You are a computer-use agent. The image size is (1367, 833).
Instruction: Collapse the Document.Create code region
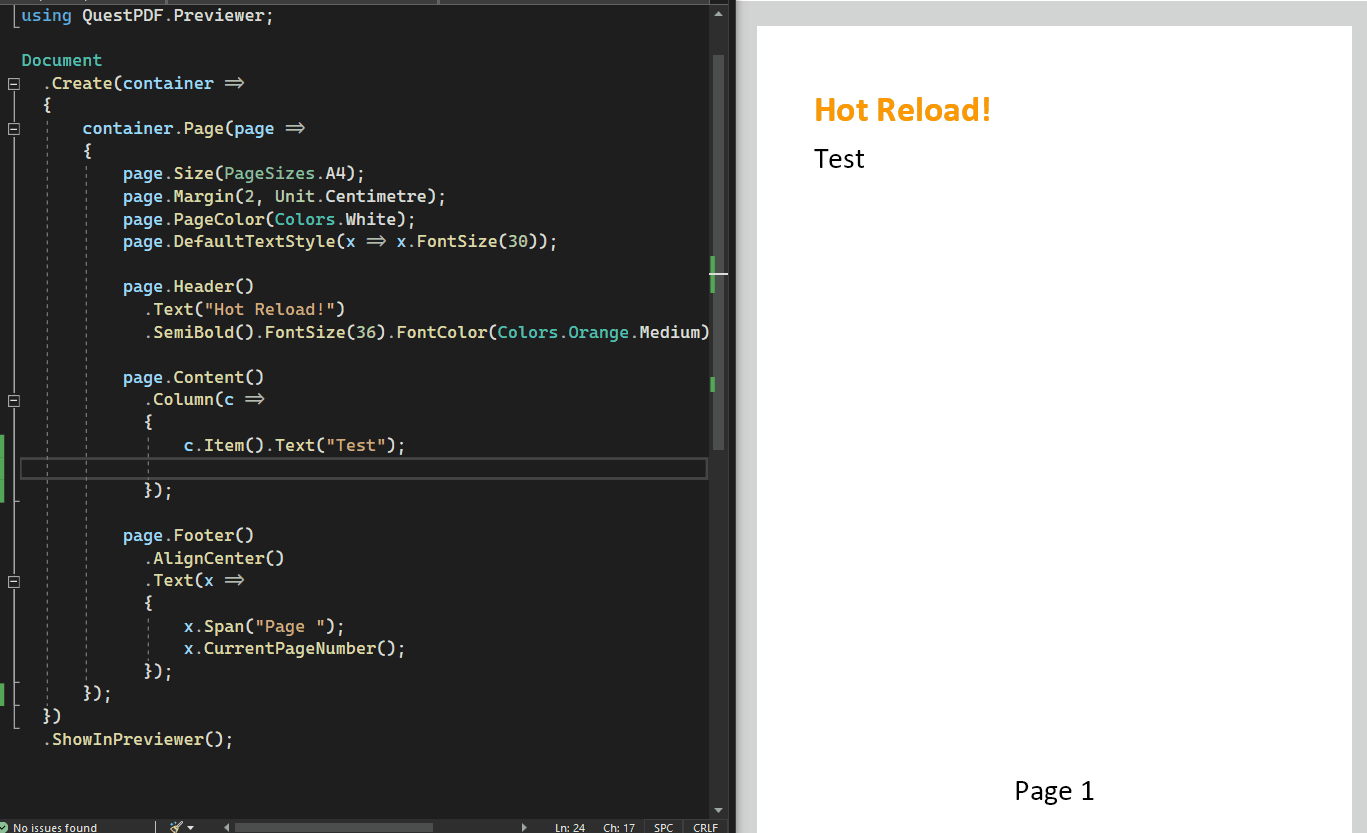pos(13,83)
